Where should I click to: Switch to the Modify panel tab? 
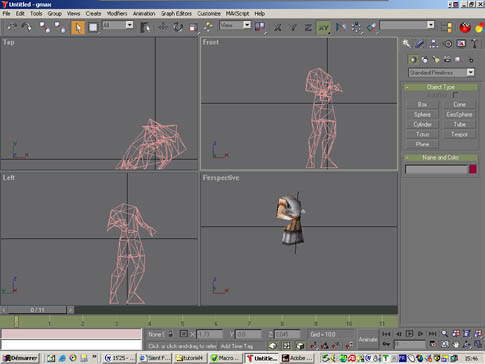pyautogui.click(x=420, y=43)
